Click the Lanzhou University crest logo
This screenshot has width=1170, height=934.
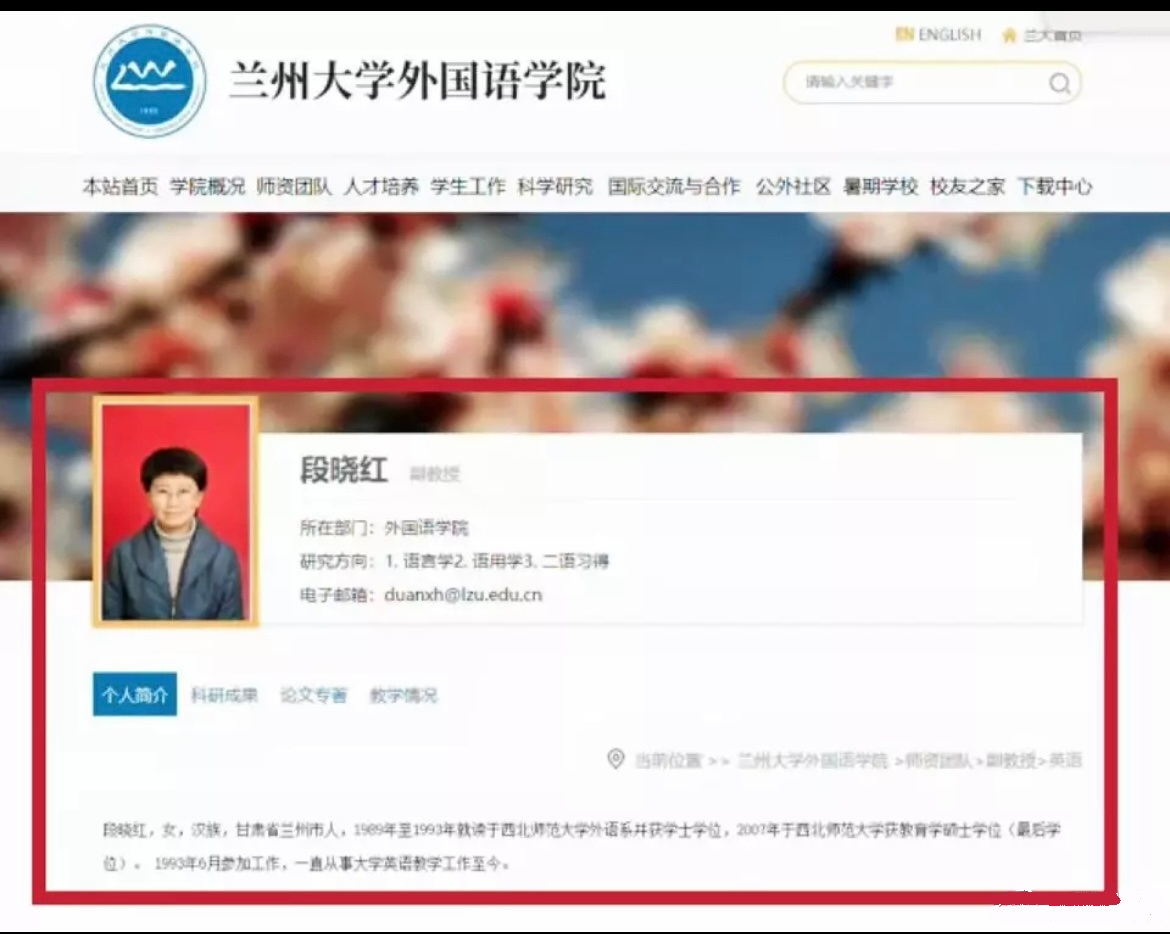tap(149, 85)
